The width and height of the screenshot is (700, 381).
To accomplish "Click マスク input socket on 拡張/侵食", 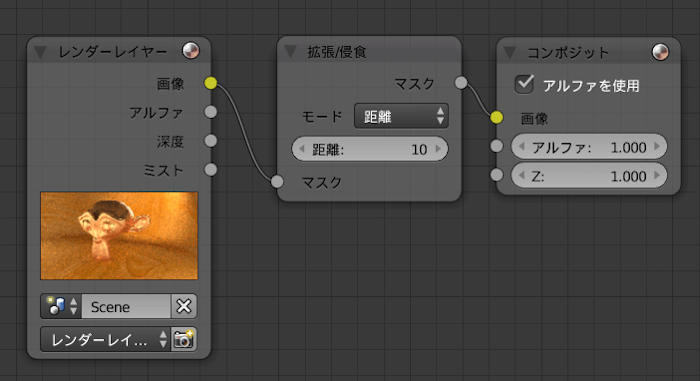I will pos(277,181).
